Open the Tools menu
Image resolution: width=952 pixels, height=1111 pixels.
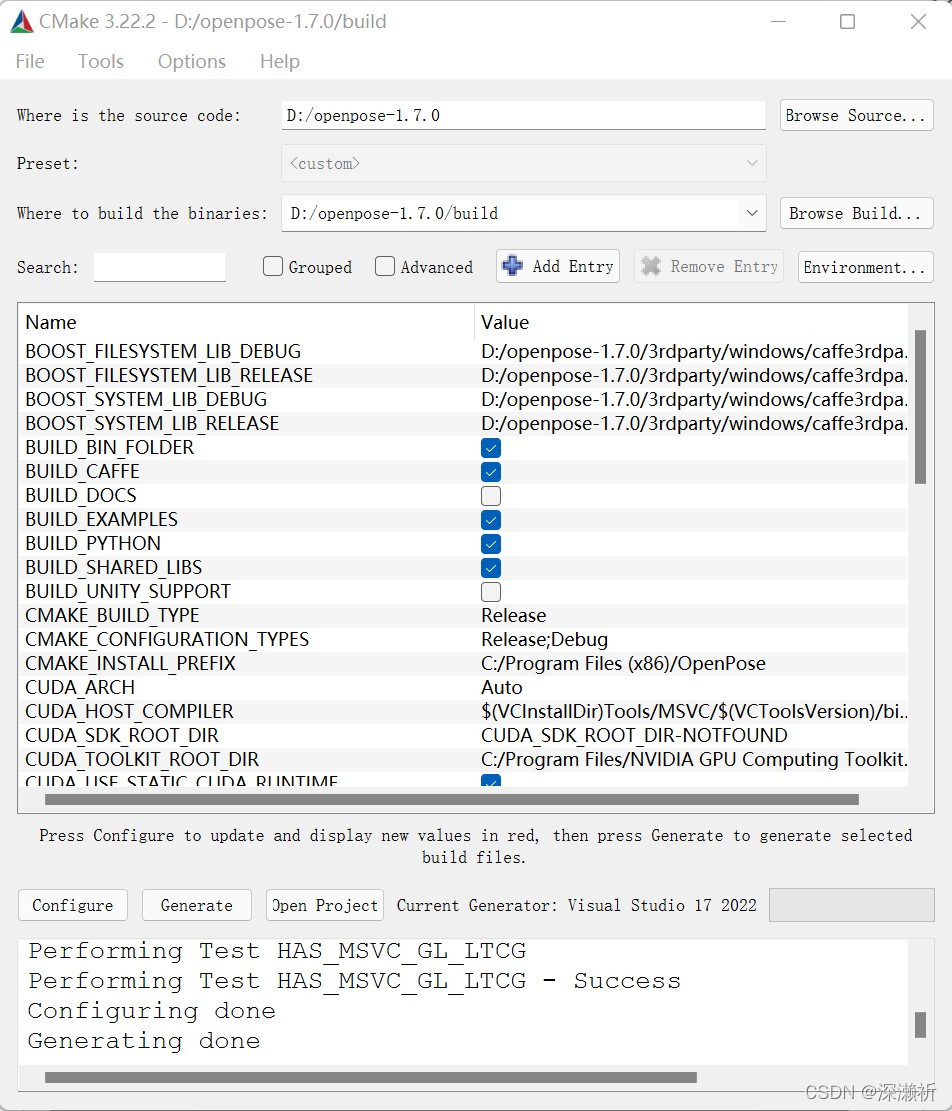100,61
